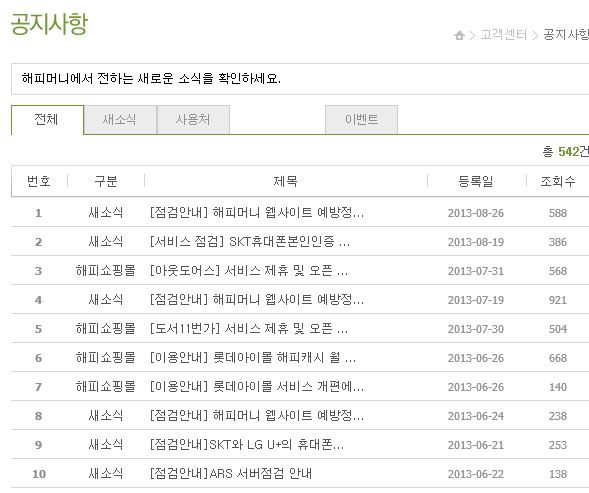The height and width of the screenshot is (493, 589).
Task: Click view count 588
Action: tap(558, 213)
